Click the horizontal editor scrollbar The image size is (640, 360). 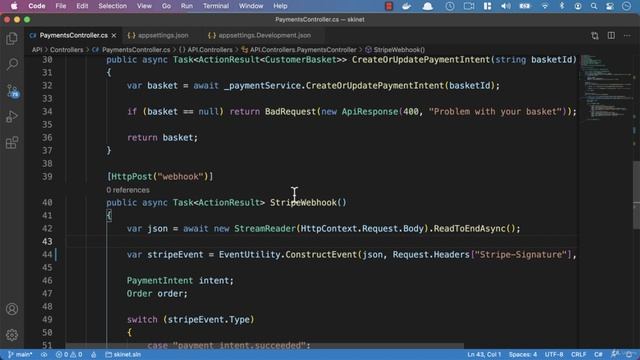tap(264, 346)
